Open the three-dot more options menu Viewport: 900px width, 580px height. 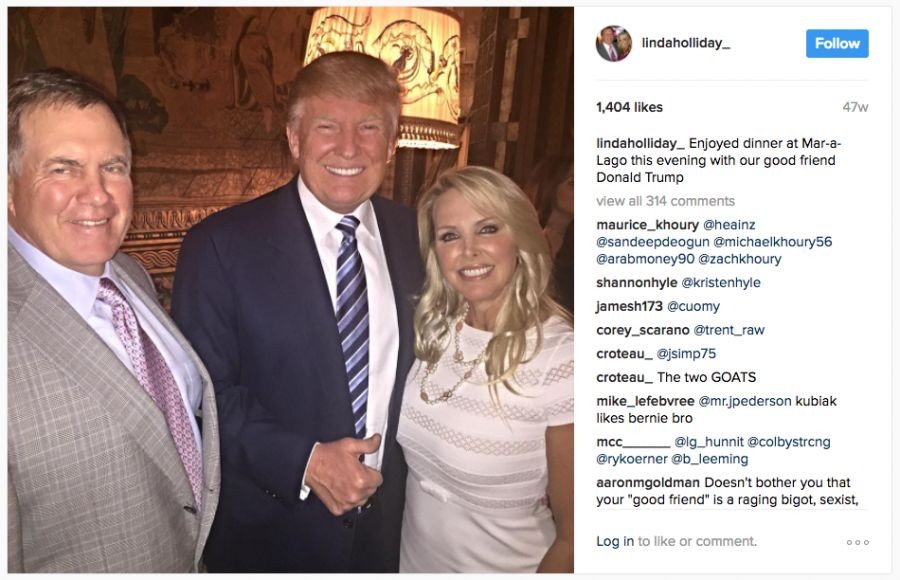(x=858, y=542)
